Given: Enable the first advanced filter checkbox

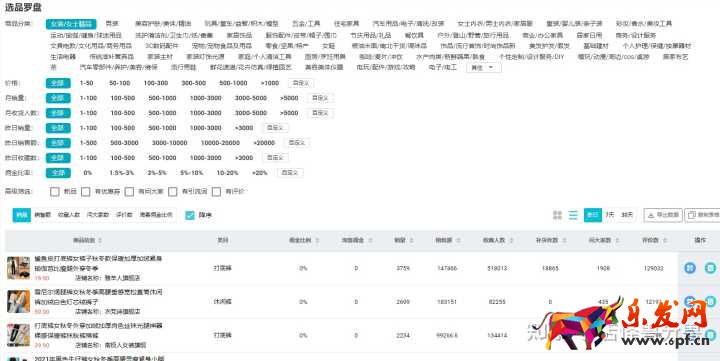Looking at the screenshot, I should click(x=55, y=191).
